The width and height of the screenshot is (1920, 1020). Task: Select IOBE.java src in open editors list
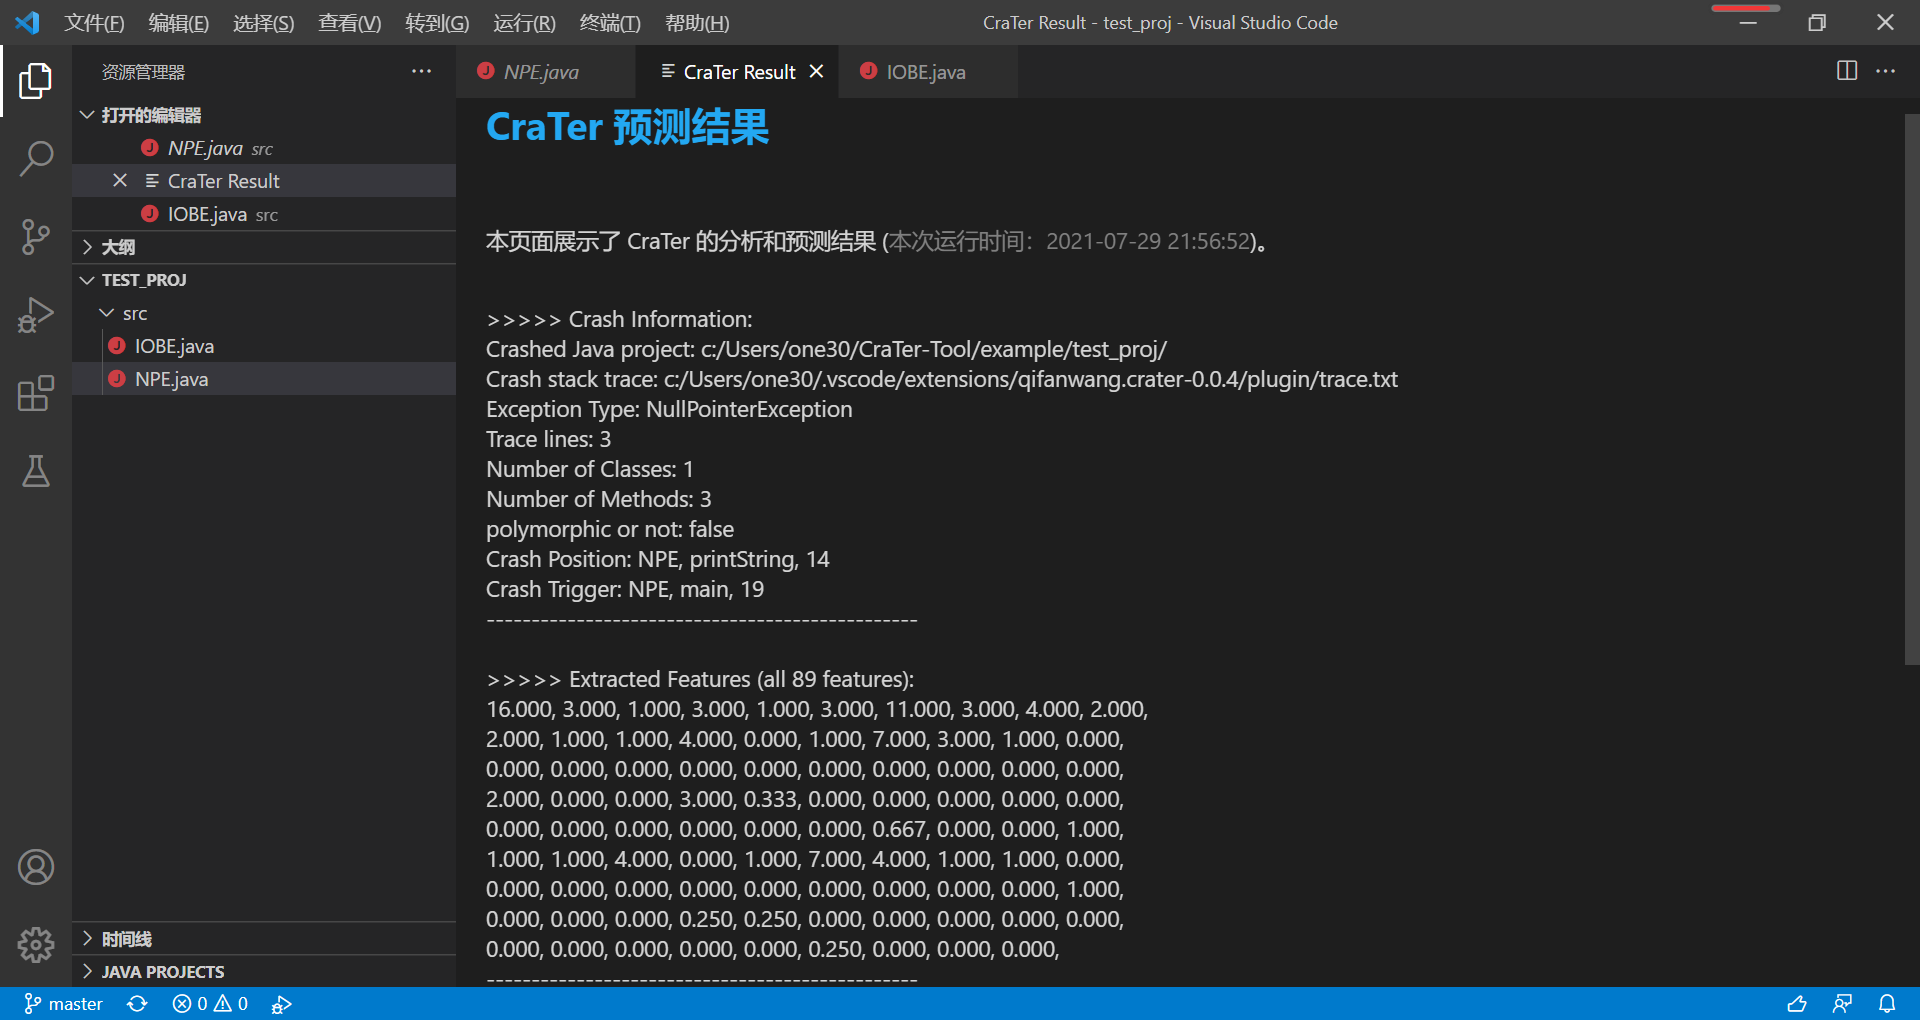(264, 214)
